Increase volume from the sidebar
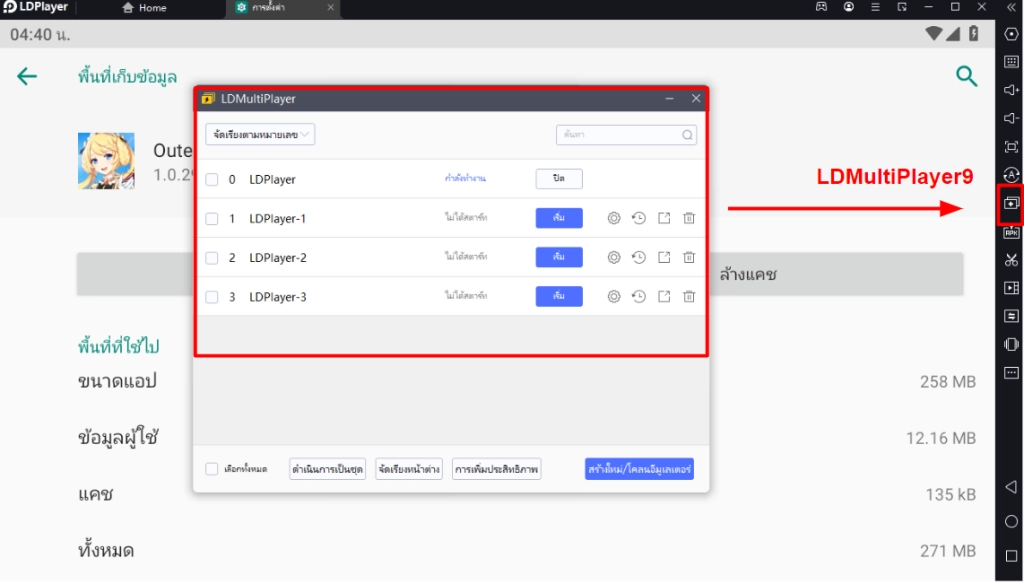Screen dimensions: 1024x584 (x=1011, y=90)
